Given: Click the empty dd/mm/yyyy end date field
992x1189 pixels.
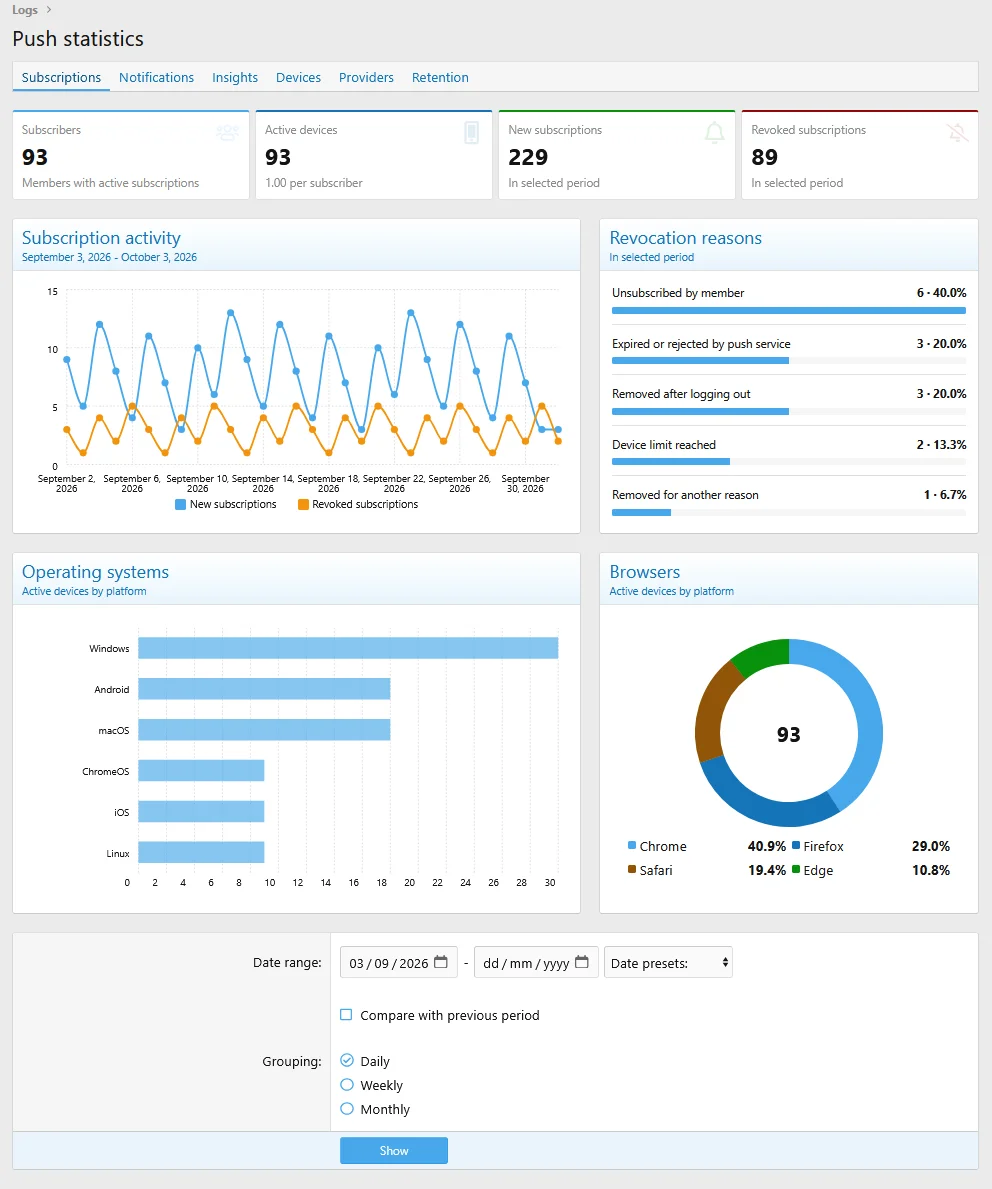Looking at the screenshot, I should pos(536,962).
